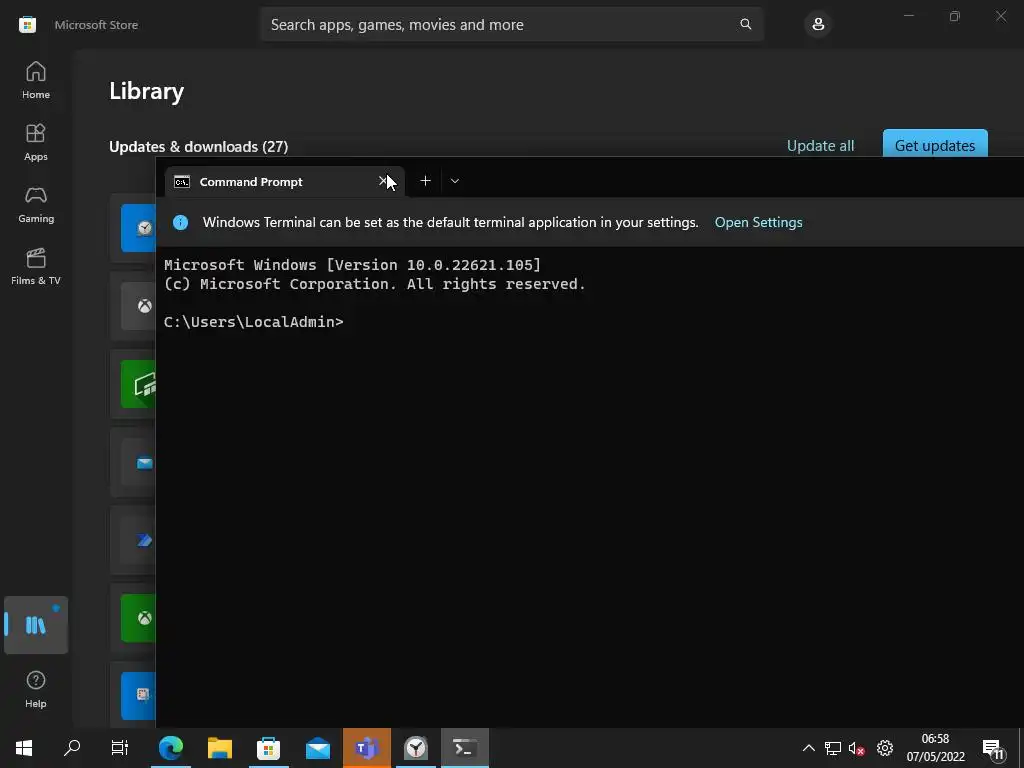Close the Command Prompt tab
This screenshot has width=1024, height=768.
coord(383,181)
